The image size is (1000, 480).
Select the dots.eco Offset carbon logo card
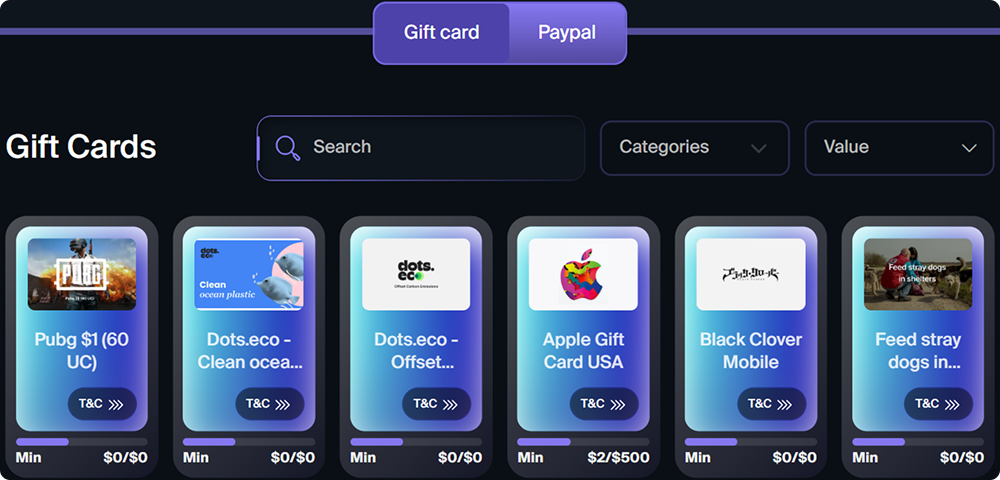click(x=416, y=274)
